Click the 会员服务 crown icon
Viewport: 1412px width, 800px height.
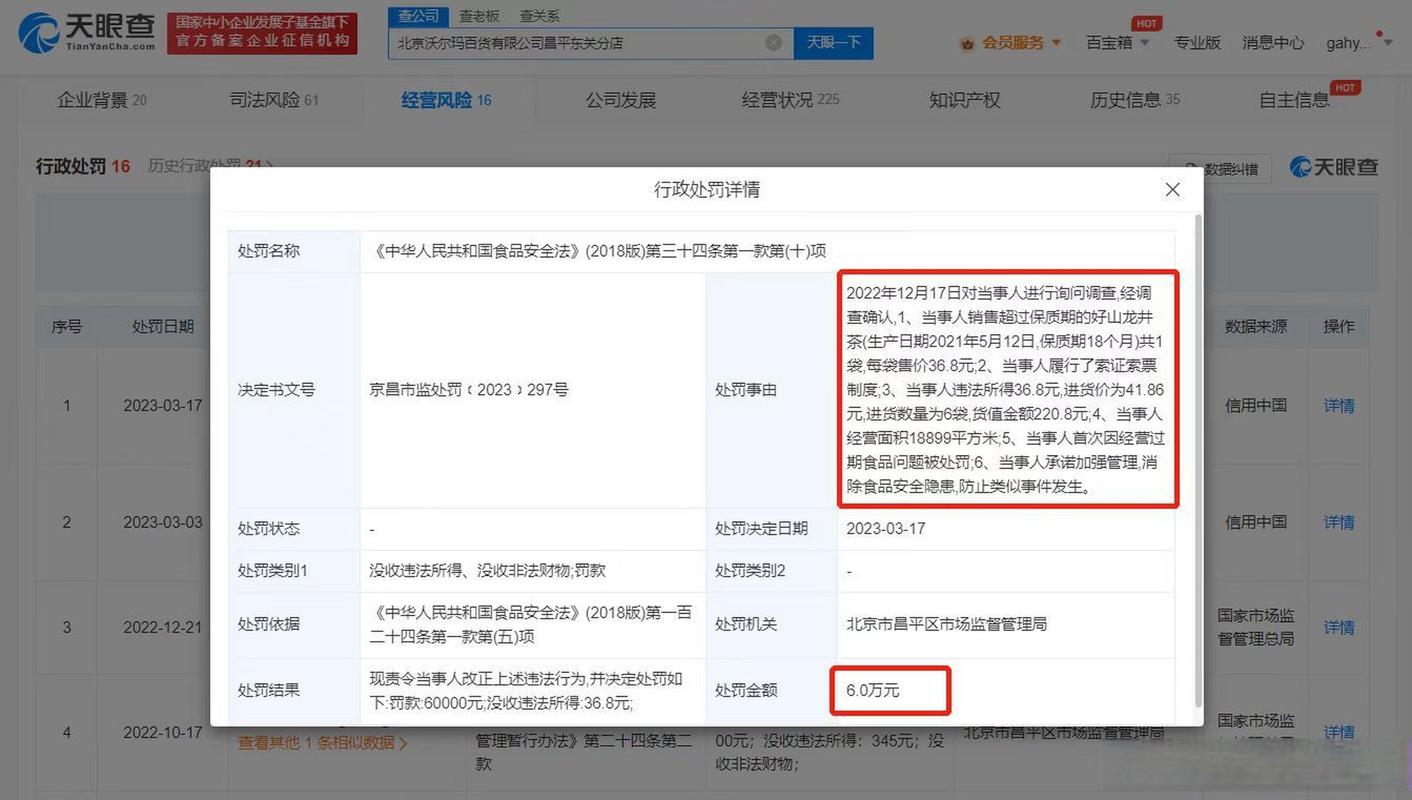pos(967,43)
